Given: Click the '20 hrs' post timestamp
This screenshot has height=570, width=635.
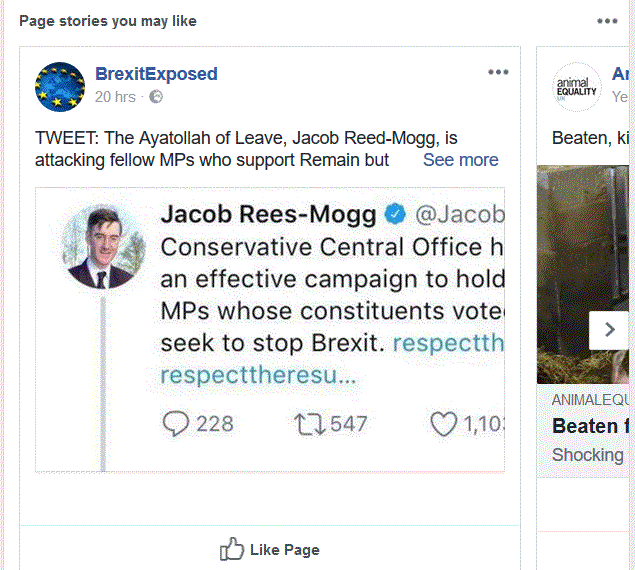Looking at the screenshot, I should (x=115, y=97).
